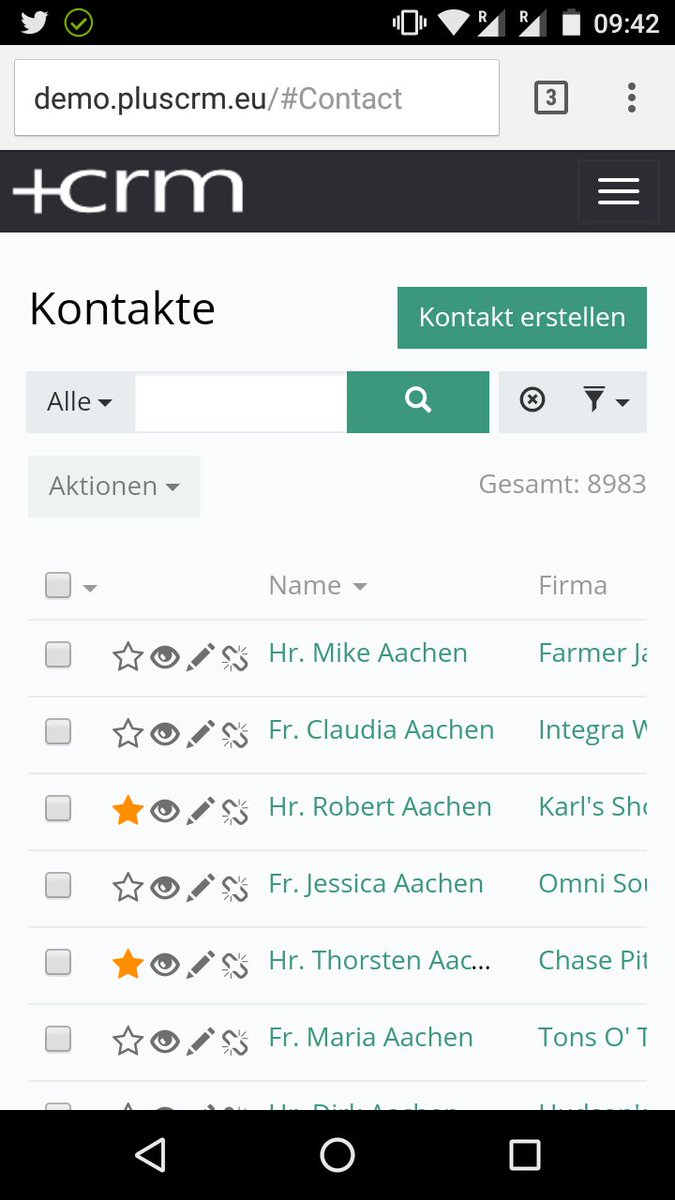The image size is (675, 1200).
Task: Unlink Fr. Claudia Aachen via broken-chain icon
Action: 235,734
